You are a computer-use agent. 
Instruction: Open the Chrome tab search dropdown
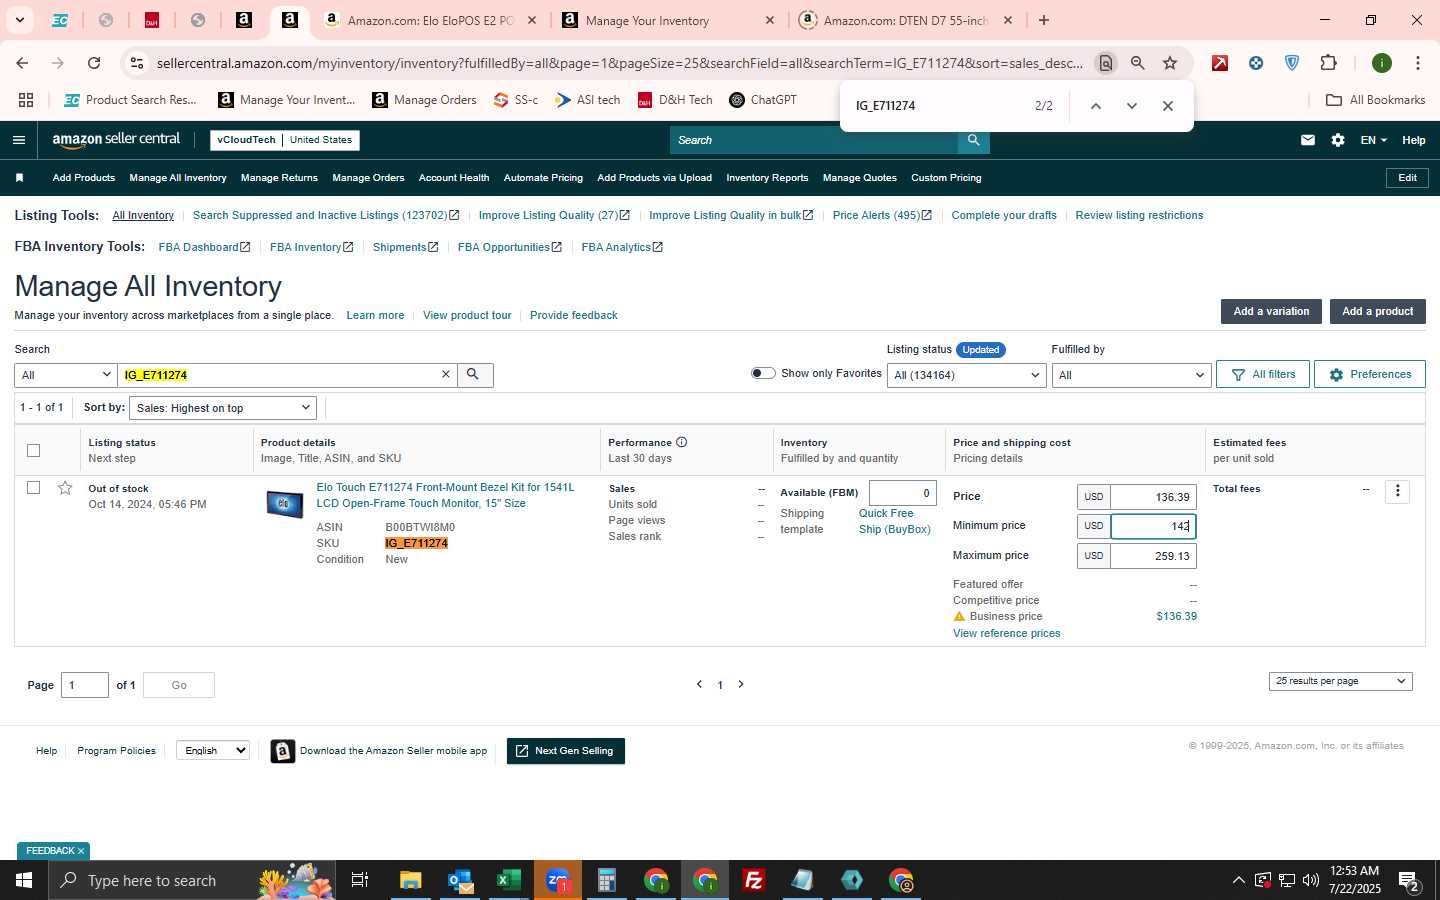click(19, 20)
